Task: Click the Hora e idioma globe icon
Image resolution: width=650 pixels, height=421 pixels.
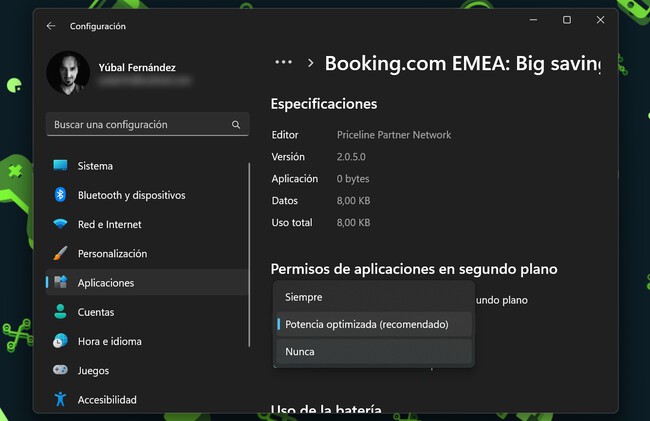Action: click(60, 341)
